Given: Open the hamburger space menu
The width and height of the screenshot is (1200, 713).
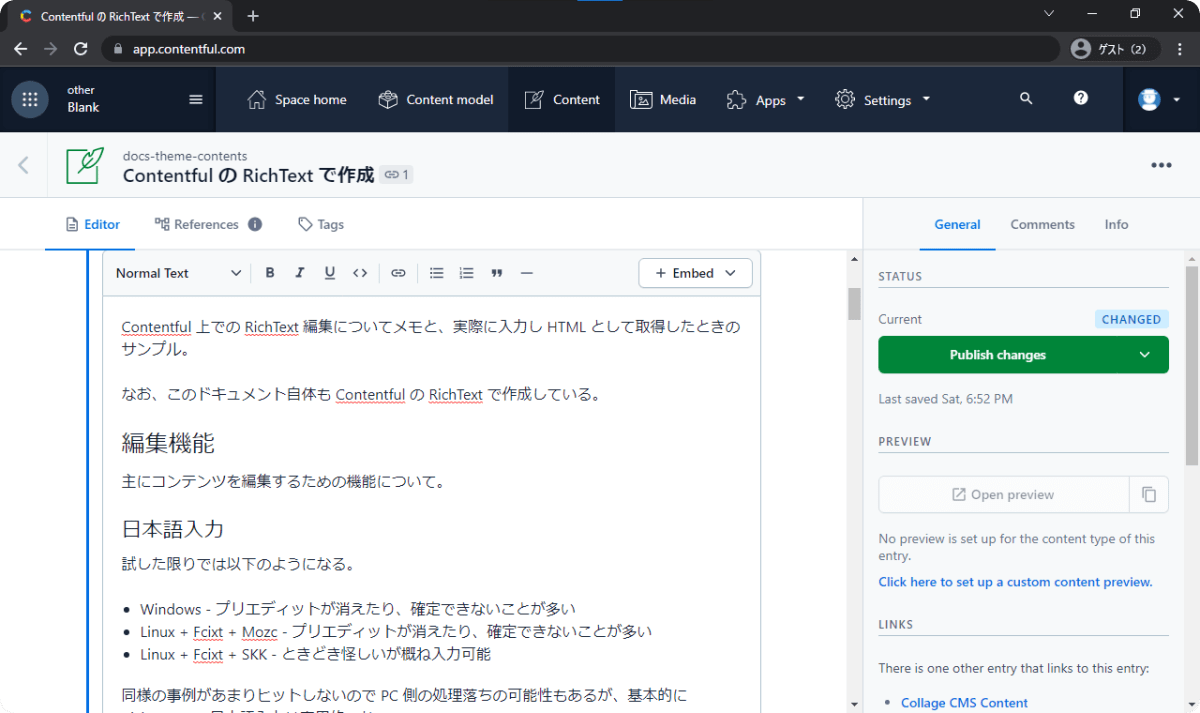Looking at the screenshot, I should click(x=196, y=99).
